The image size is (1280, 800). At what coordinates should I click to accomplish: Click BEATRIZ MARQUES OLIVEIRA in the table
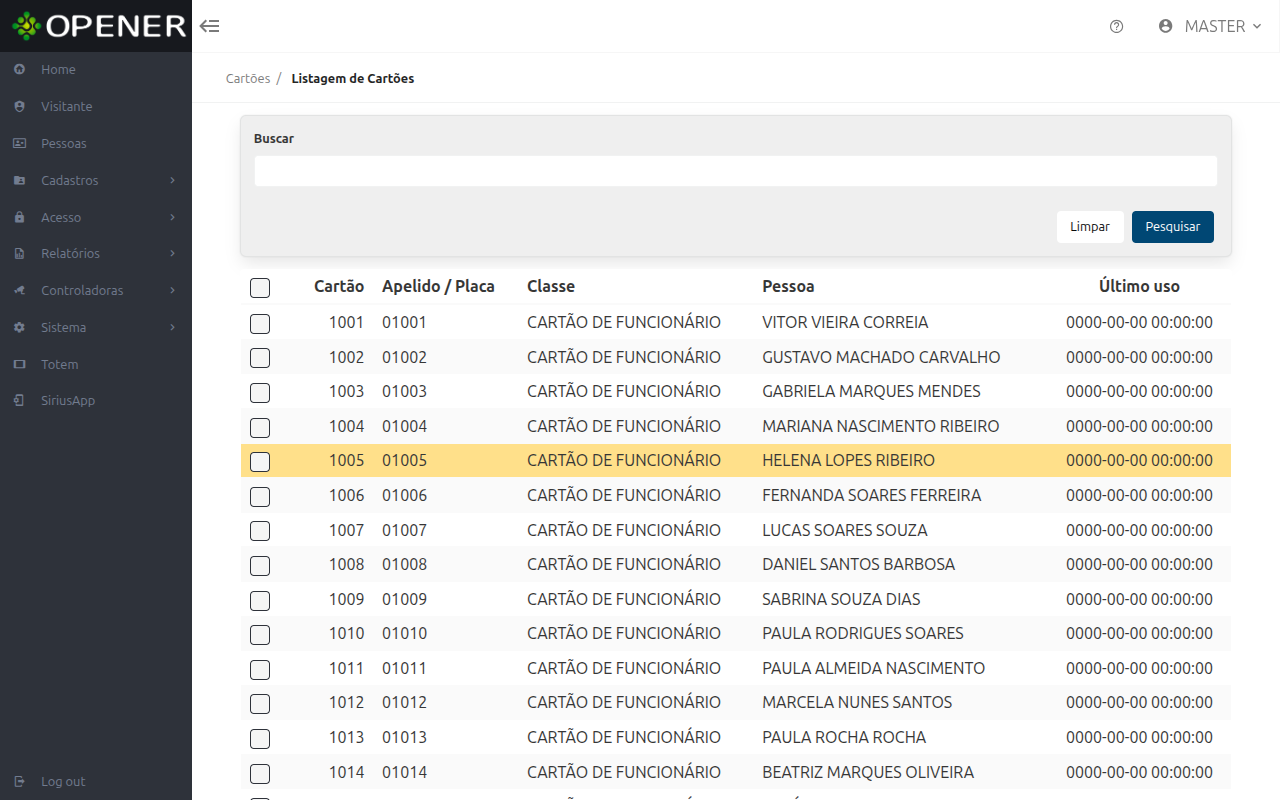tap(868, 772)
